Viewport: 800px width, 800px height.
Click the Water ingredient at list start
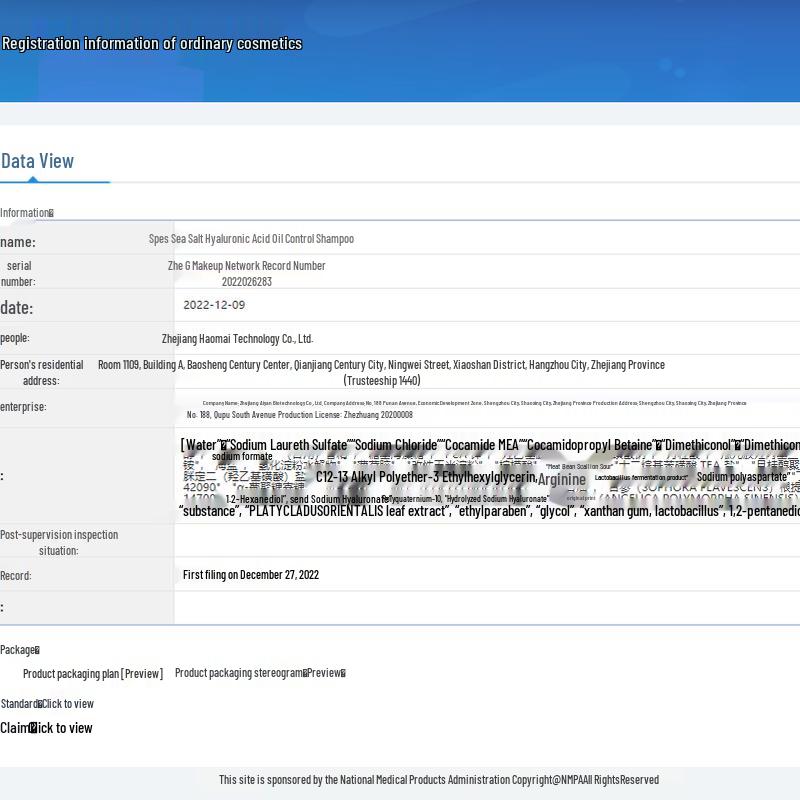click(200, 445)
